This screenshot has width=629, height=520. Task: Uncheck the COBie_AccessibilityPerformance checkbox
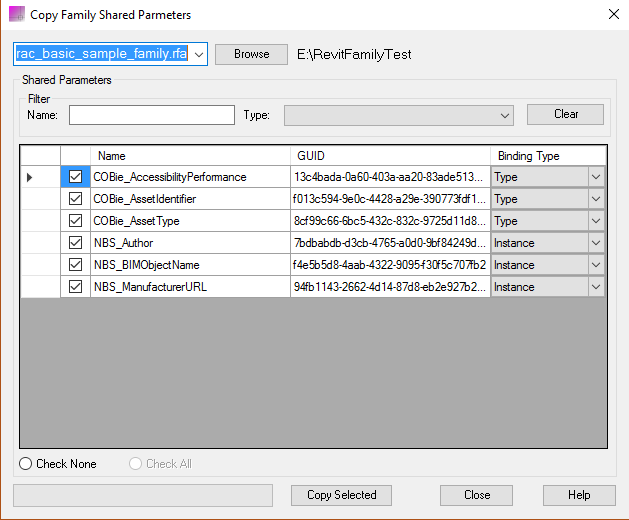[75, 177]
